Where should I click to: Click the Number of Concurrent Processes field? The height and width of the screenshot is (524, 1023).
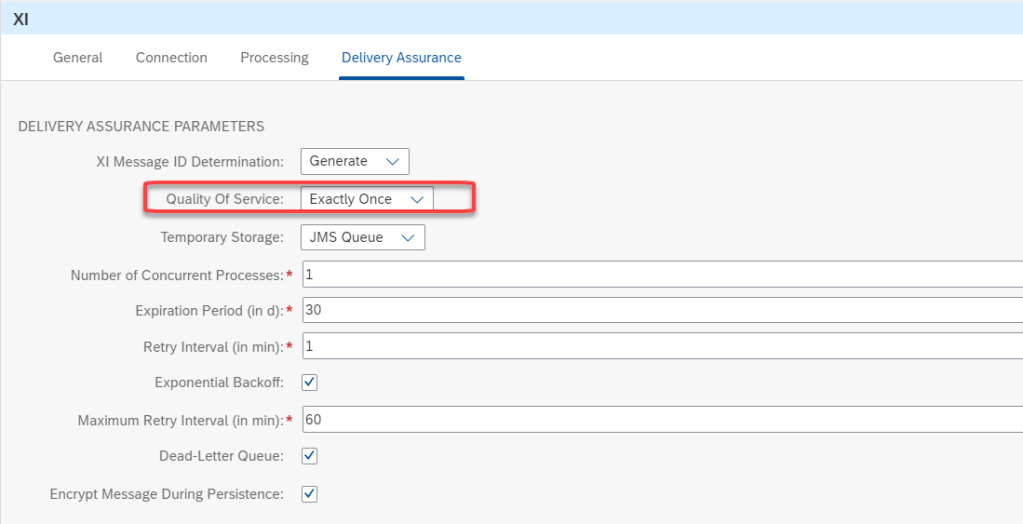coord(660,274)
